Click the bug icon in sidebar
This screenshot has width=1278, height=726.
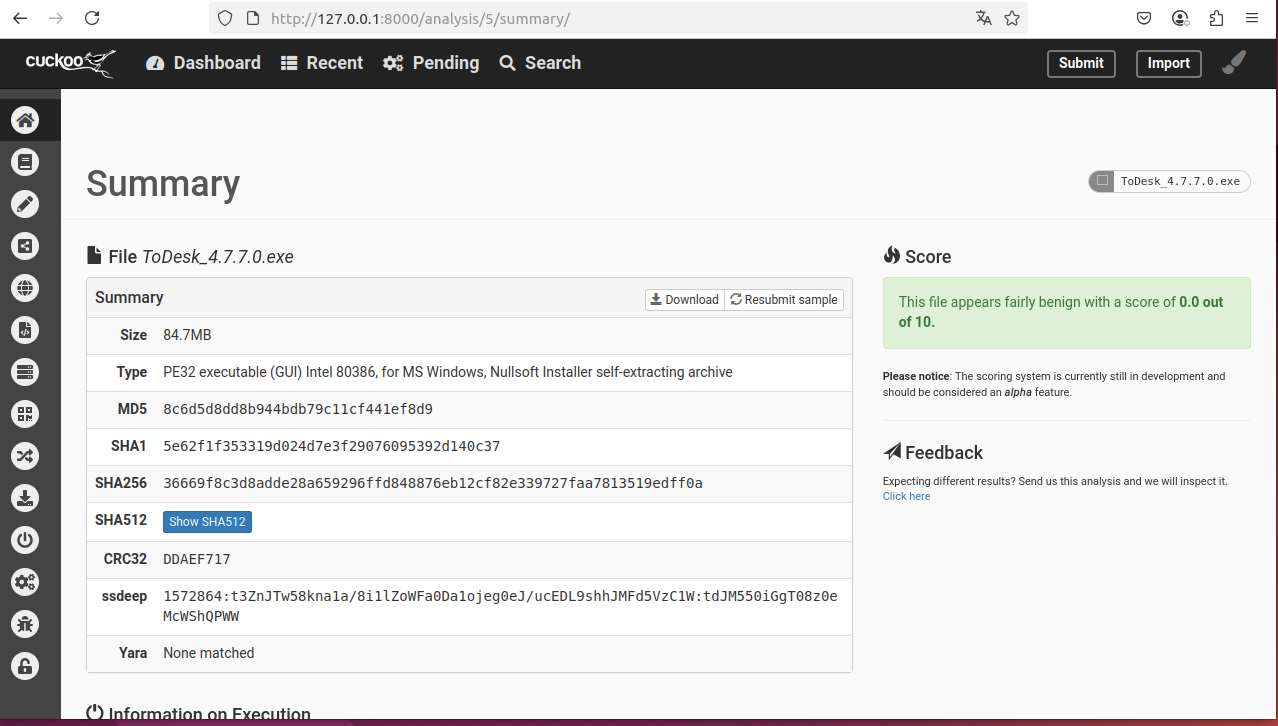click(x=25, y=624)
